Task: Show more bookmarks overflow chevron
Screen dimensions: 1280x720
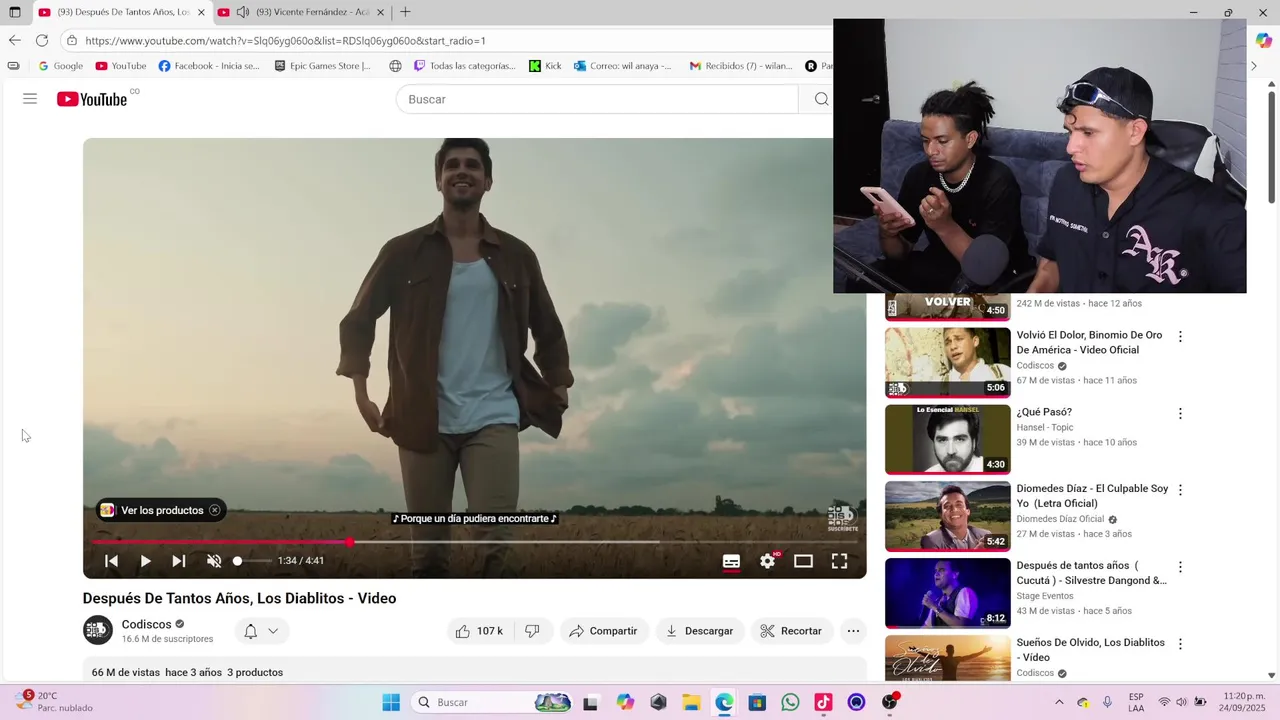Action: [1254, 66]
